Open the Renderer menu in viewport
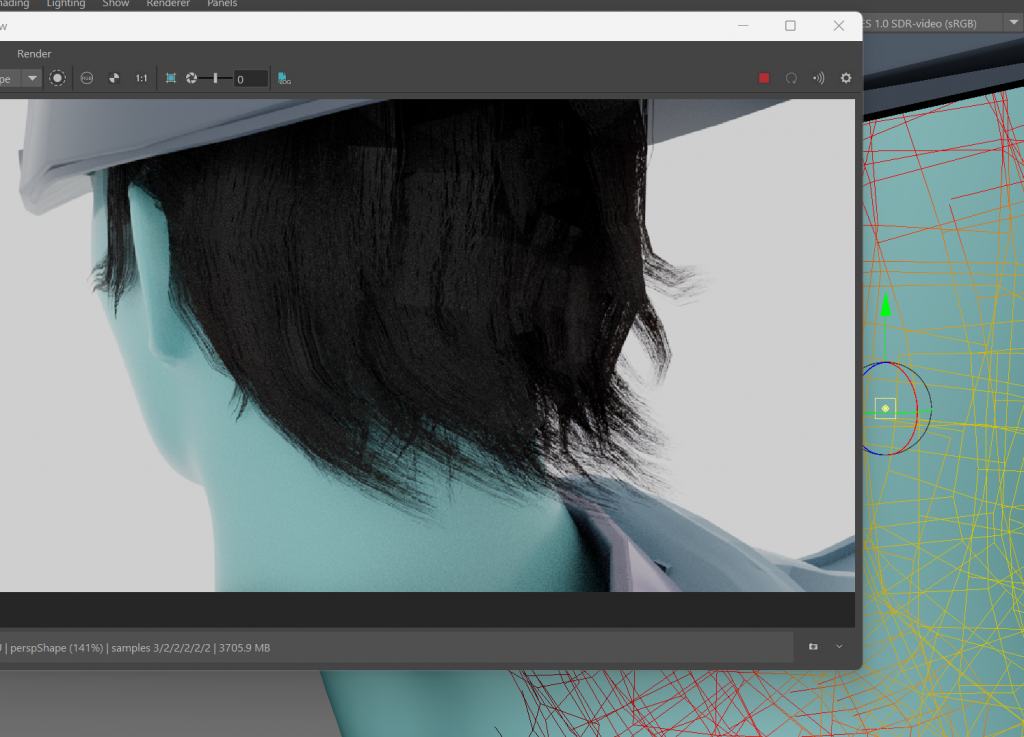1024x737 pixels. point(168,4)
